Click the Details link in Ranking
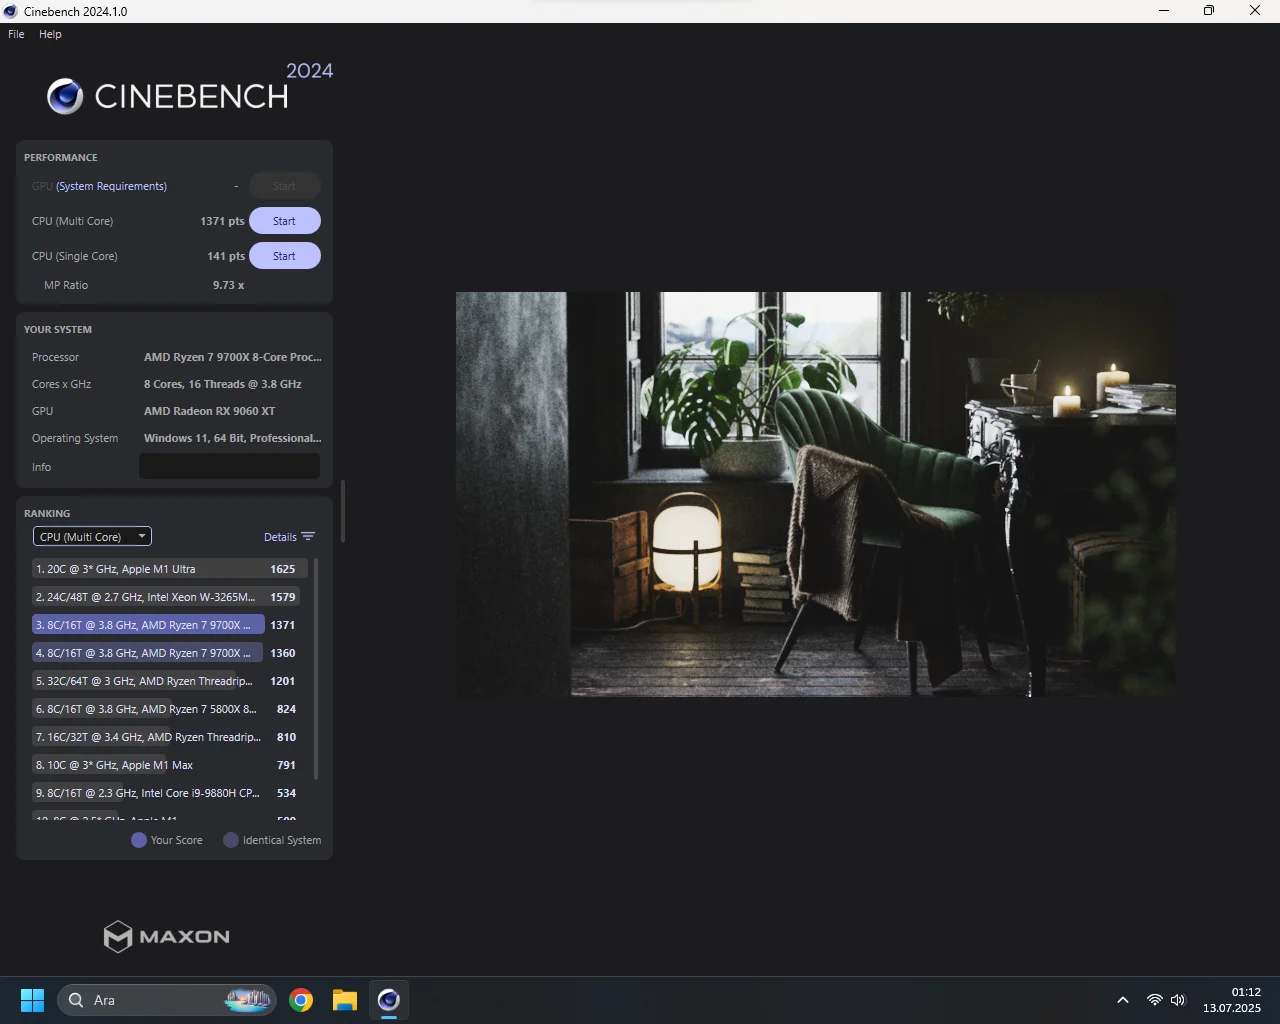The height and width of the screenshot is (1024, 1280). click(280, 537)
